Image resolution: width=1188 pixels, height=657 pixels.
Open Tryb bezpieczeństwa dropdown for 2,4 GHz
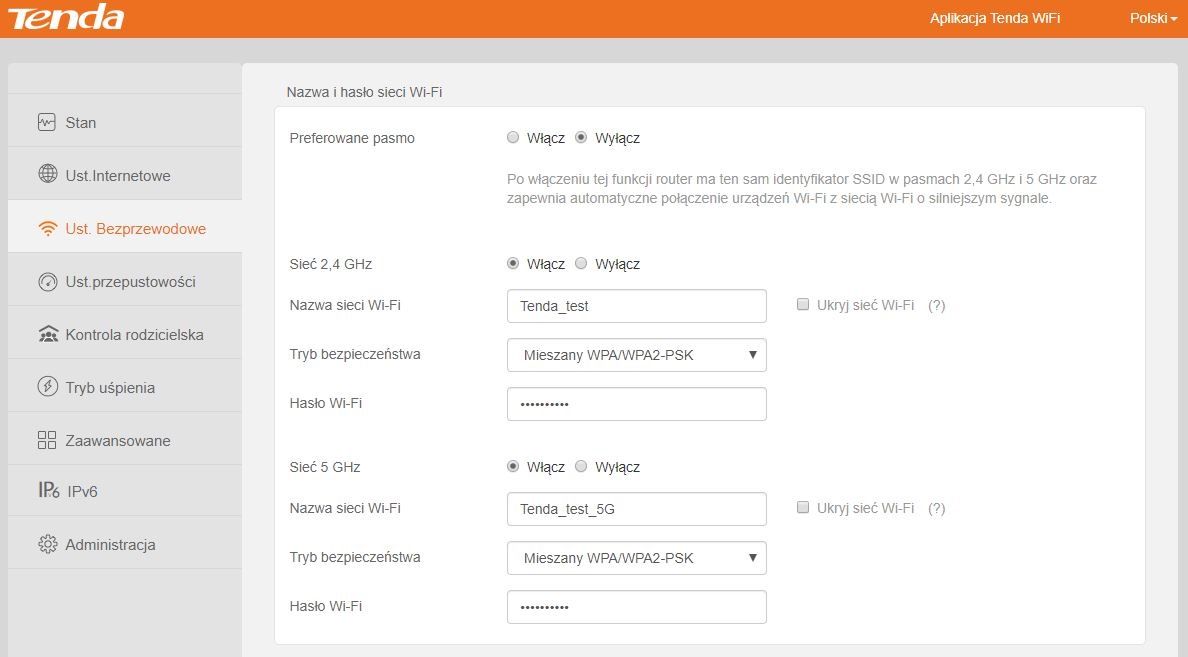click(636, 355)
